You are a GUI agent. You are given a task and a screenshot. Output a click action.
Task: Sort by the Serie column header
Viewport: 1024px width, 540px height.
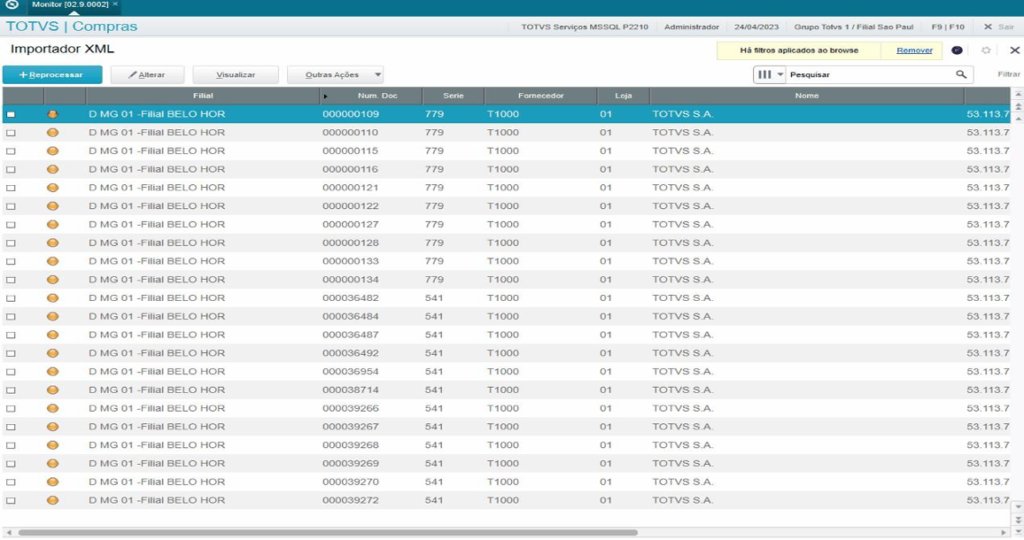[x=453, y=95]
